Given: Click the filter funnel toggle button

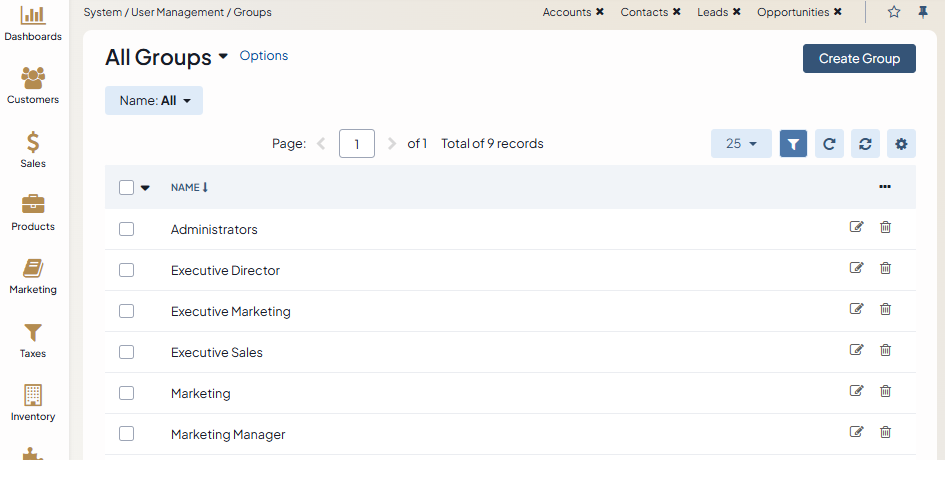Looking at the screenshot, I should tap(793, 144).
